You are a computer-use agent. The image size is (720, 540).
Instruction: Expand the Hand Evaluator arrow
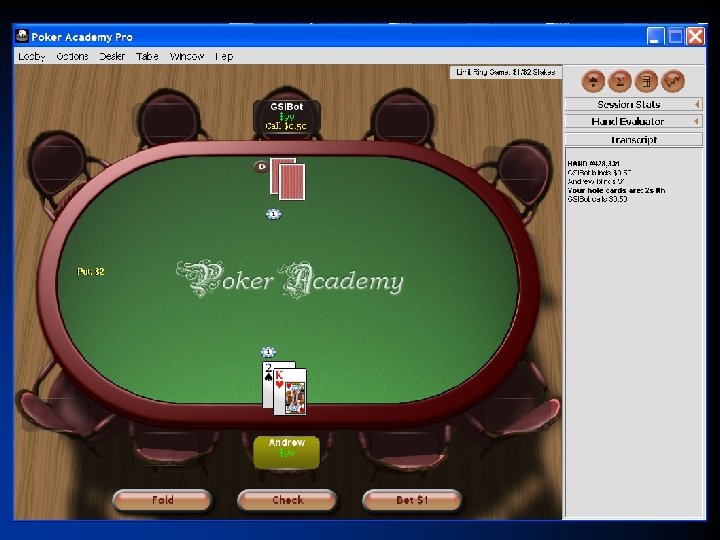click(697, 122)
